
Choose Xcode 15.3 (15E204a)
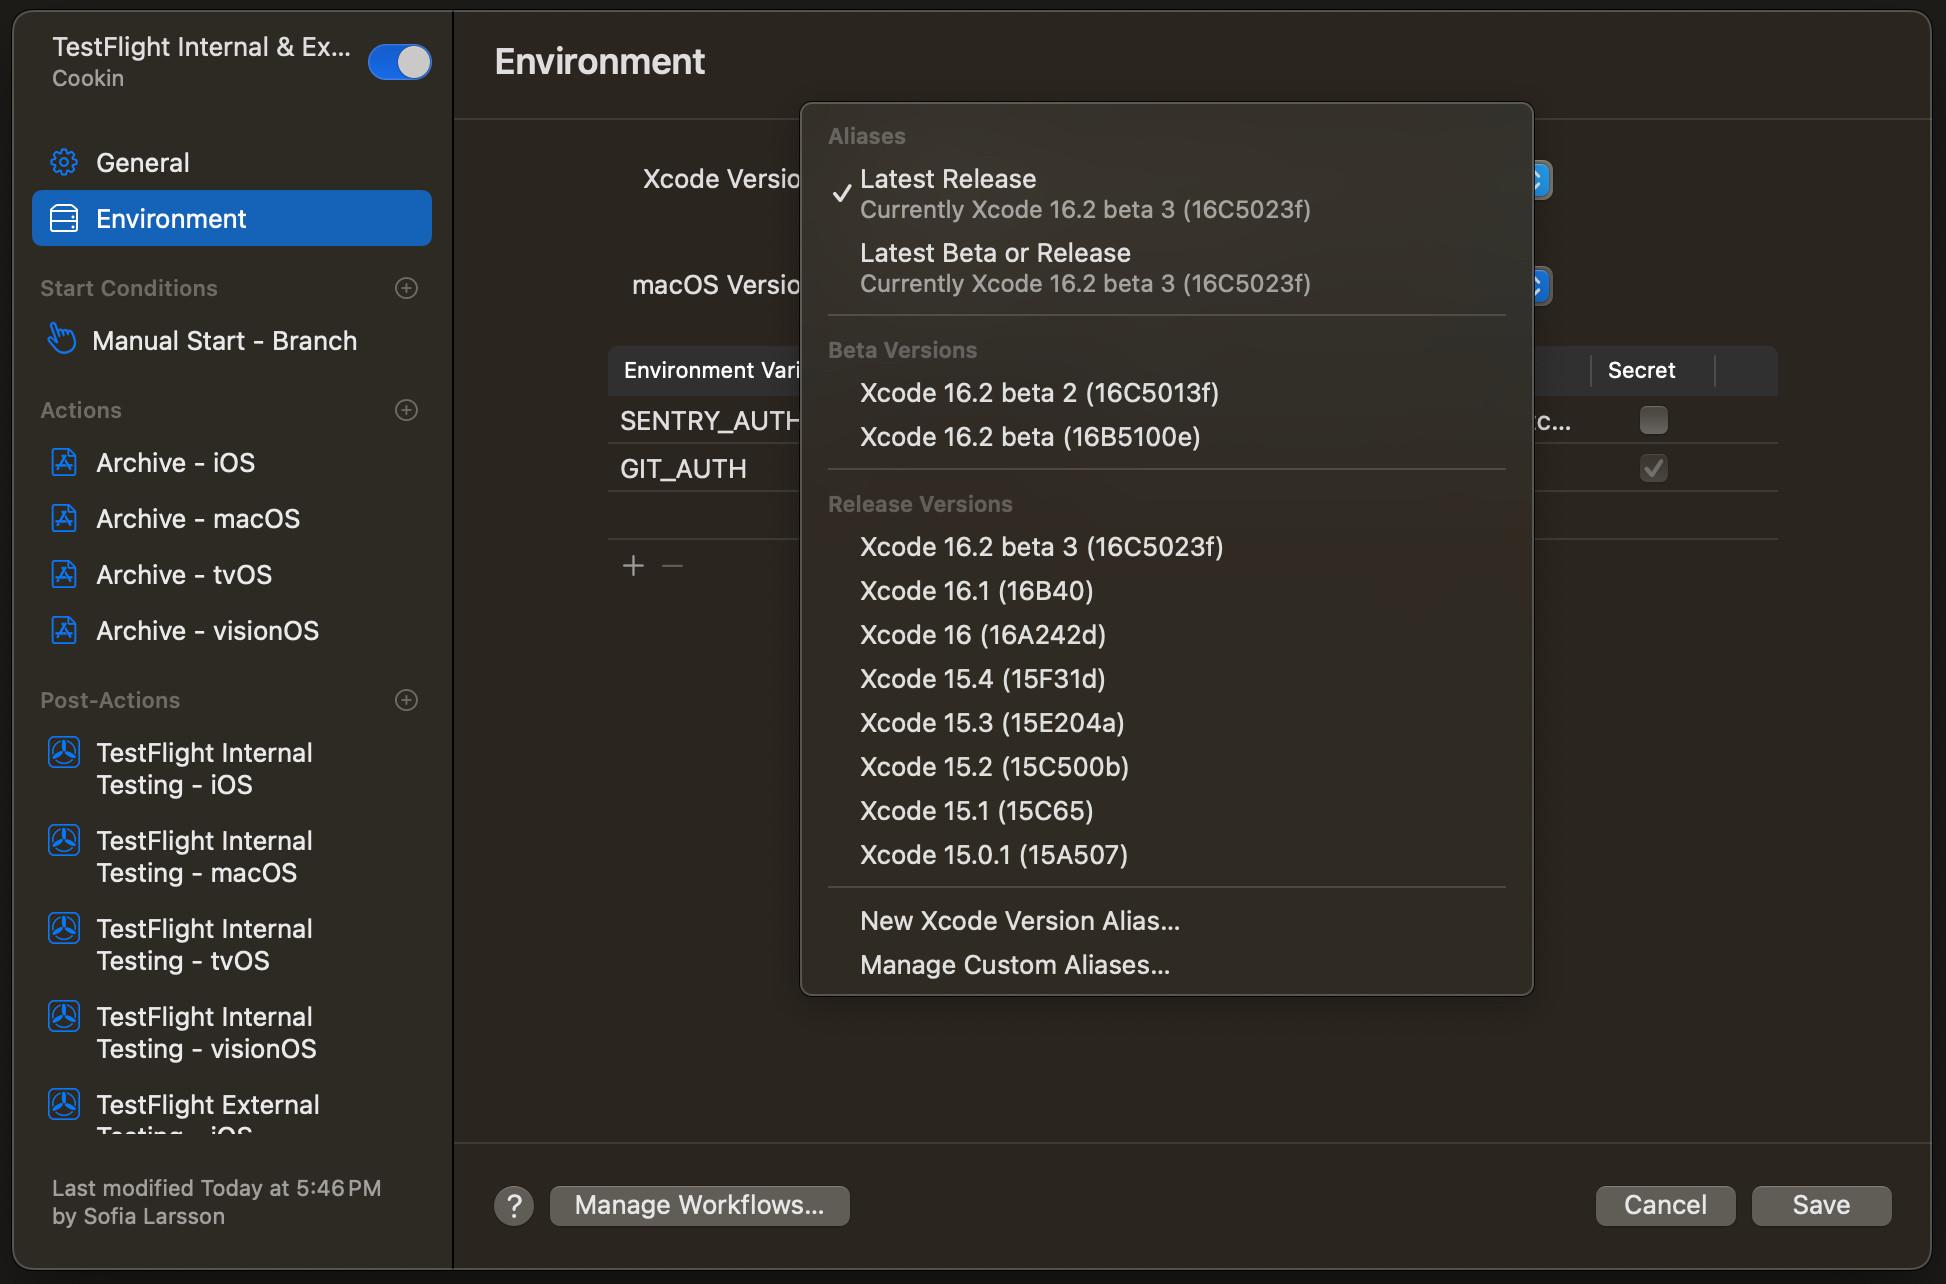[1167, 723]
